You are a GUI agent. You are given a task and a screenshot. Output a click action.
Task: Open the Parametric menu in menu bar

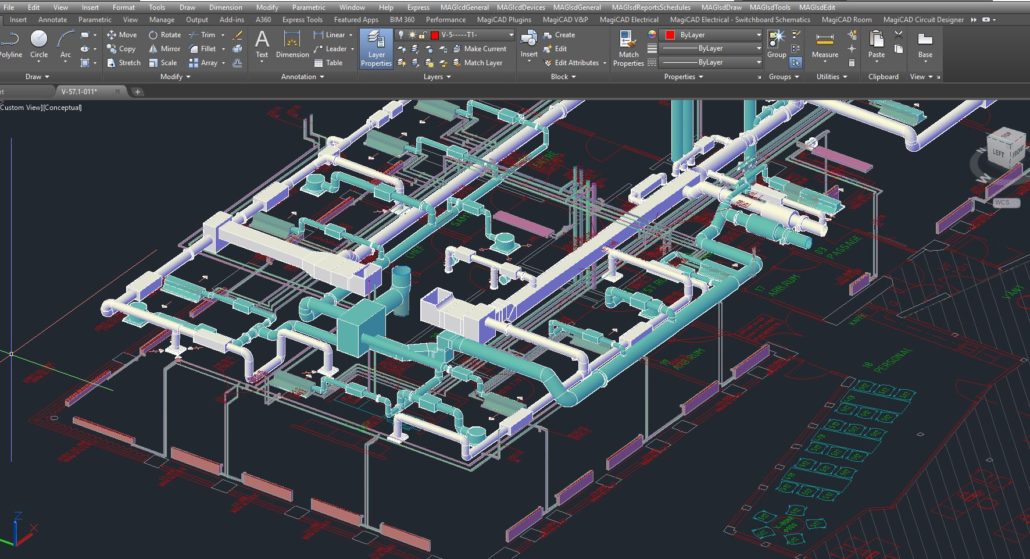pos(308,6)
